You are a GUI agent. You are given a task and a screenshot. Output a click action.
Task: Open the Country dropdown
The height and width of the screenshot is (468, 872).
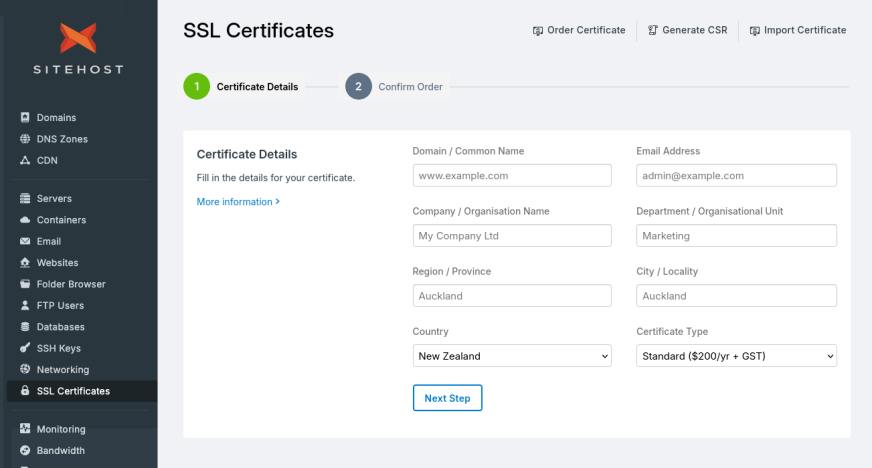click(511, 356)
